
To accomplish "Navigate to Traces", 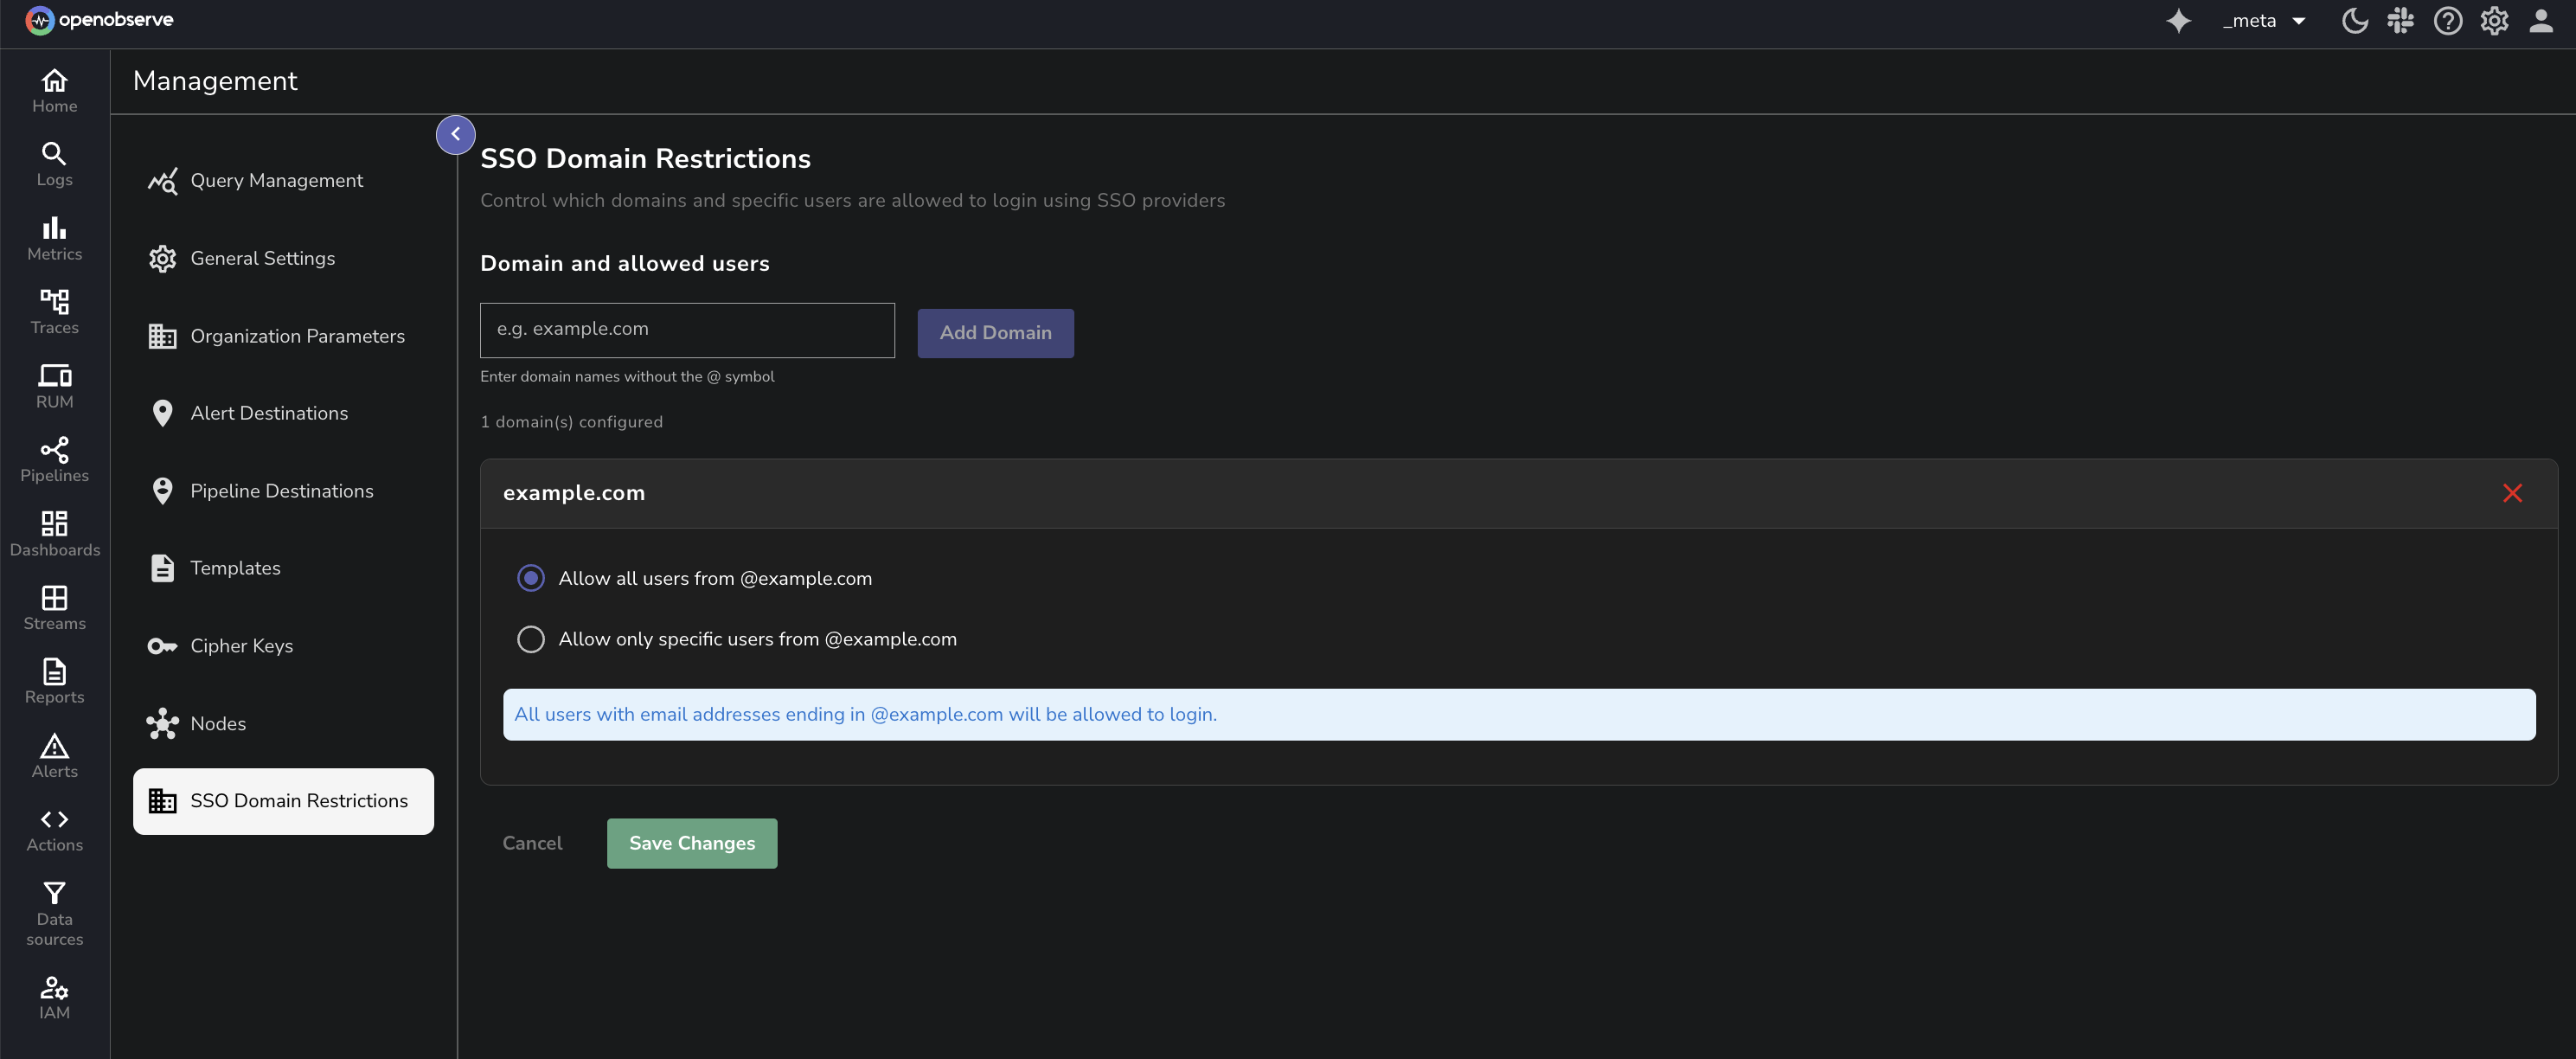I will (x=54, y=311).
